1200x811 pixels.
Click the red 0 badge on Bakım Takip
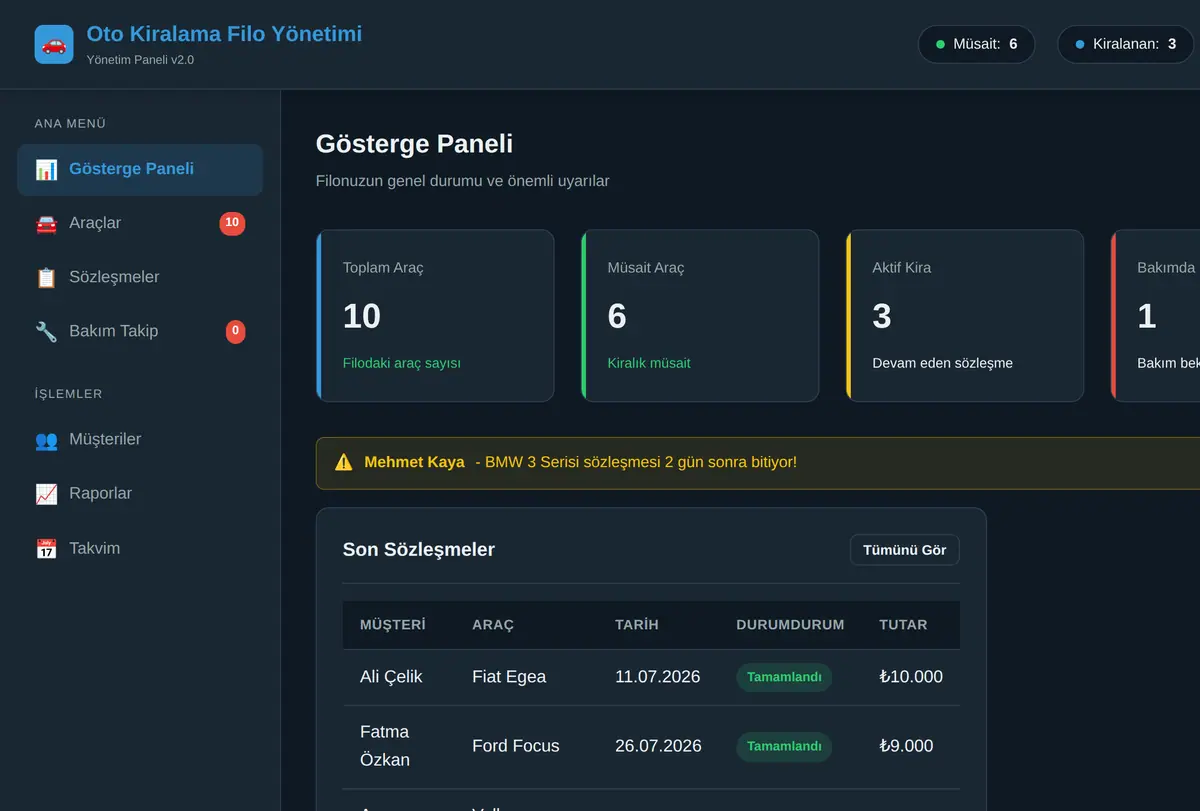[235, 331]
